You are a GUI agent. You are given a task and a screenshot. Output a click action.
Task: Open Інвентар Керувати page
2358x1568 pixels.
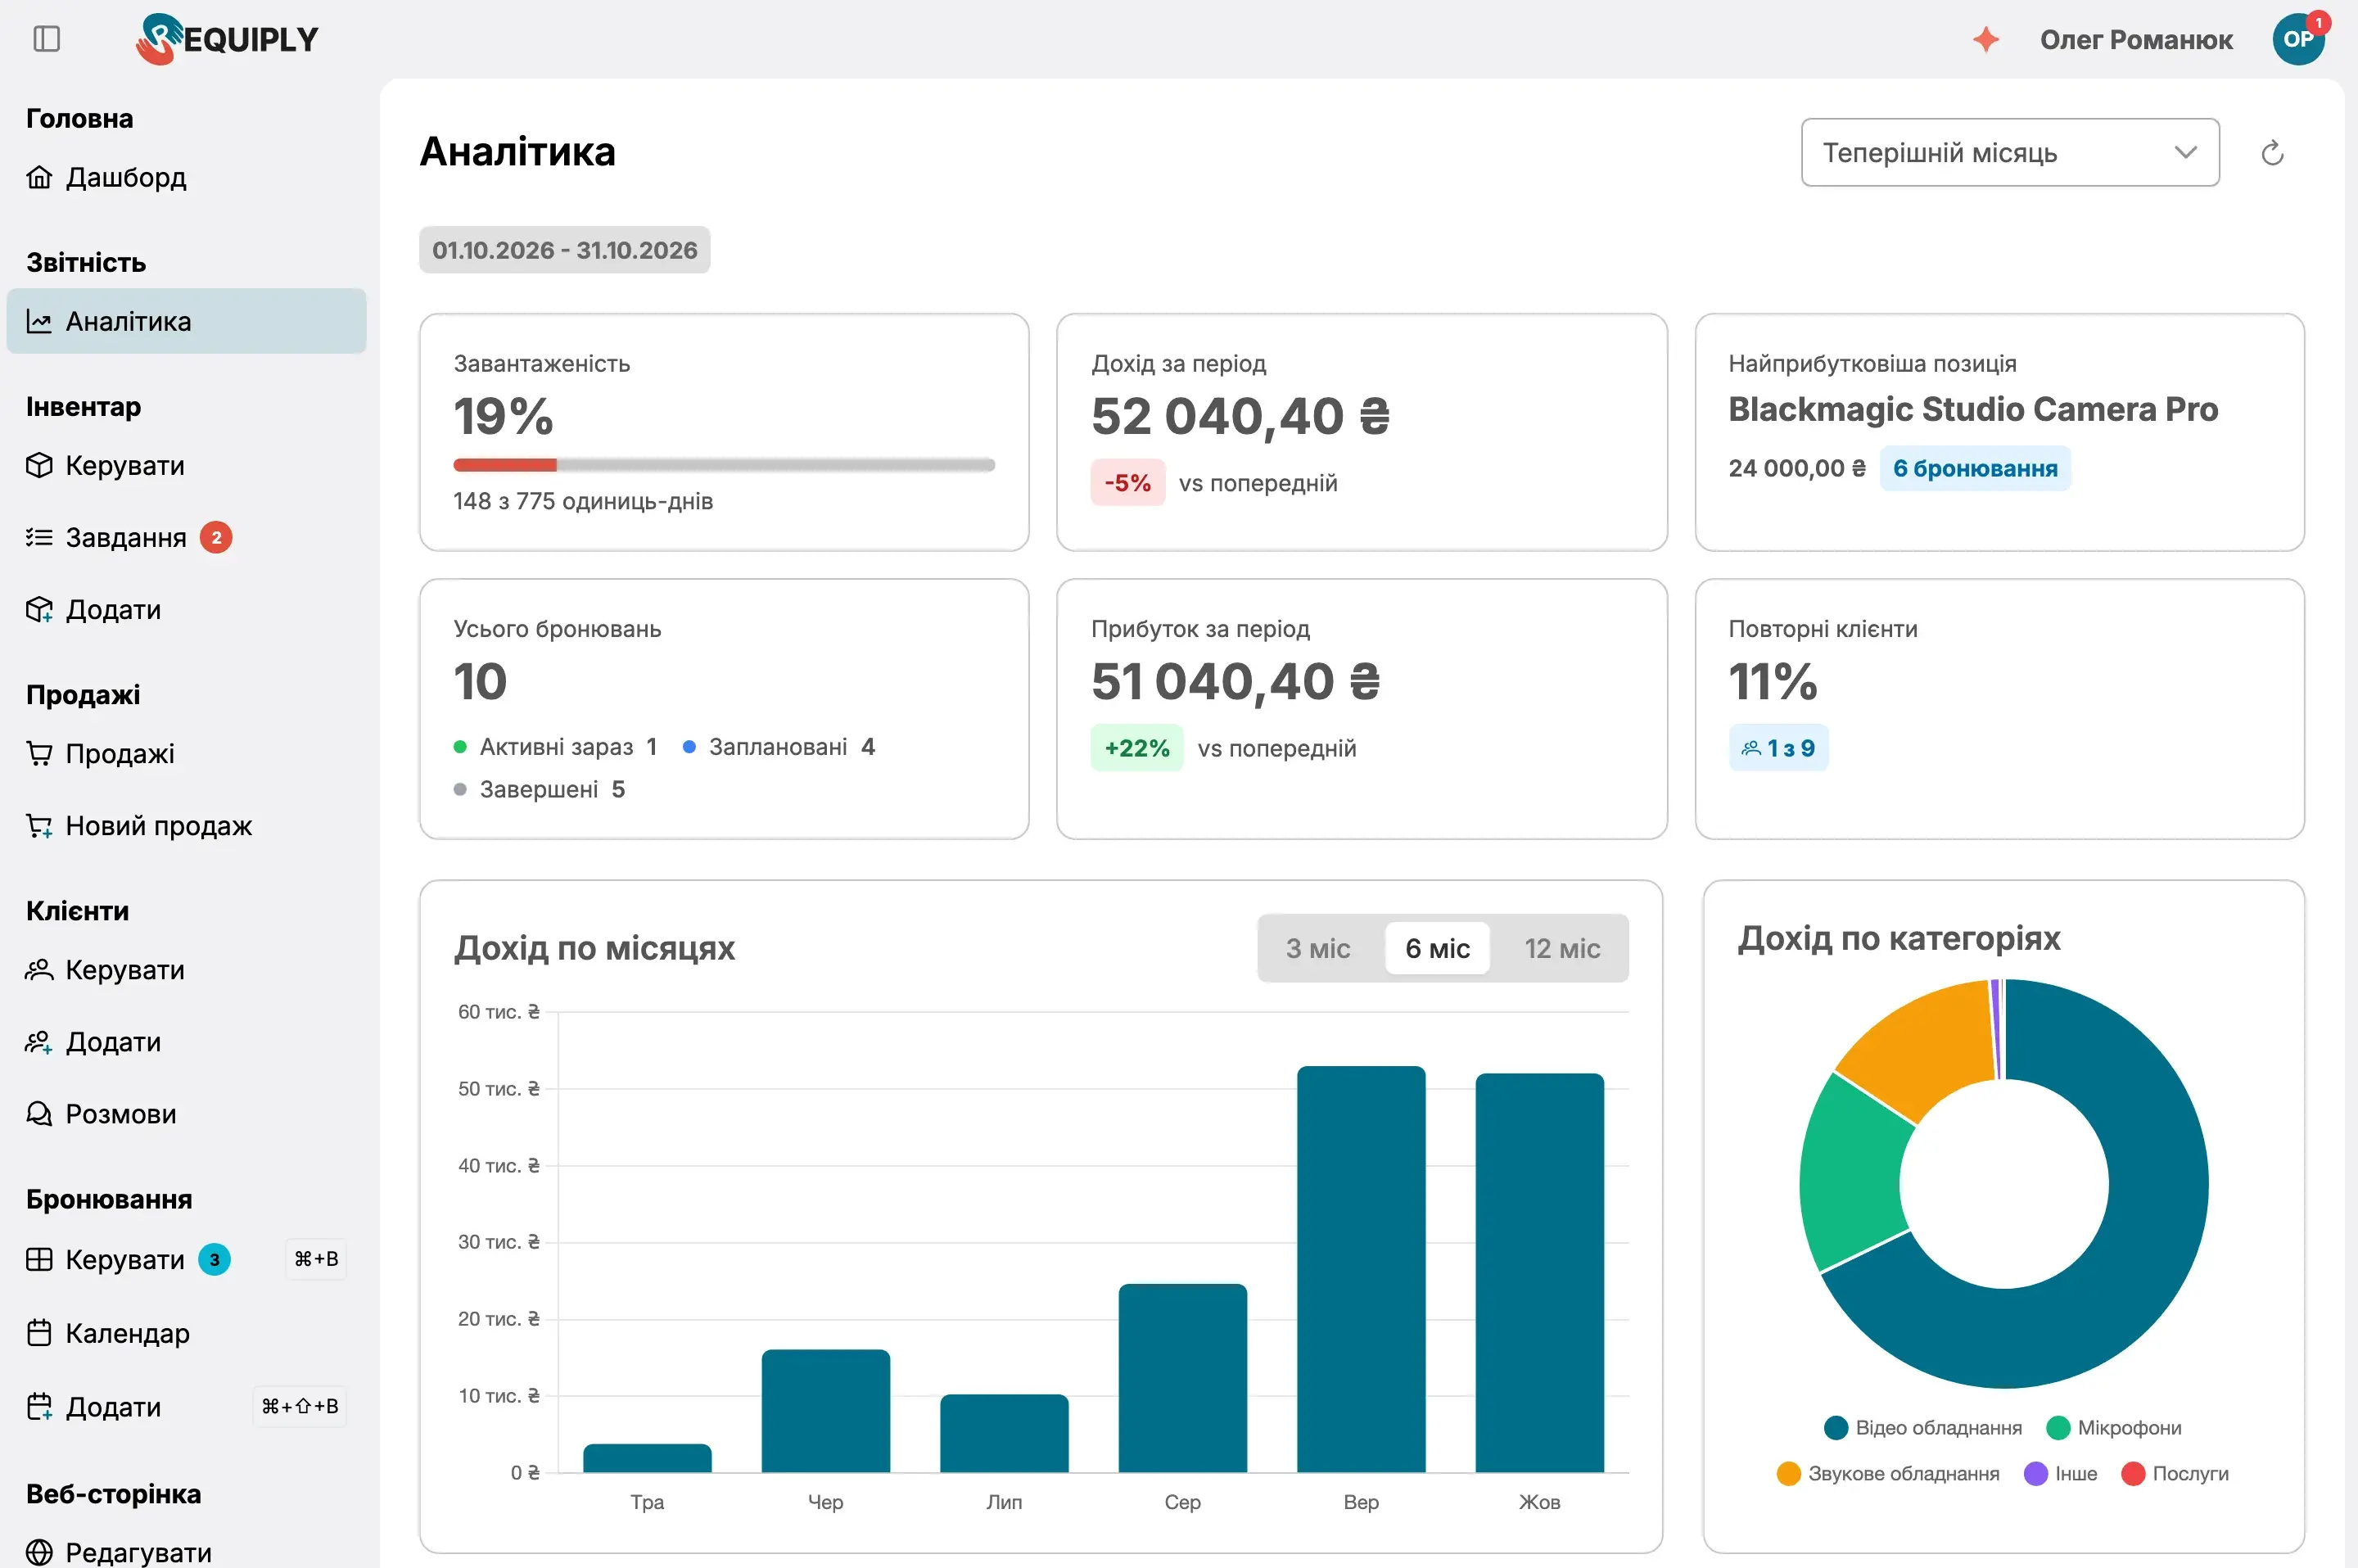(186, 466)
